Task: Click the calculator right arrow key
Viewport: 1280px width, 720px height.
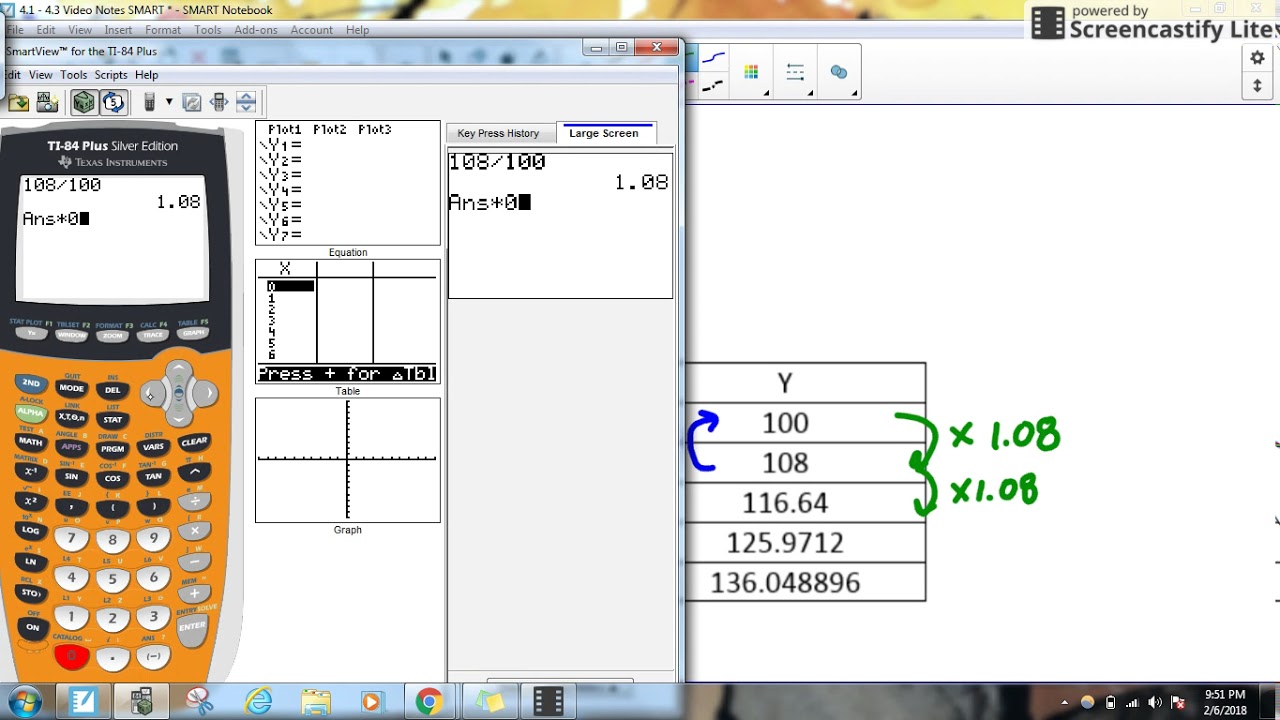Action: click(x=208, y=393)
